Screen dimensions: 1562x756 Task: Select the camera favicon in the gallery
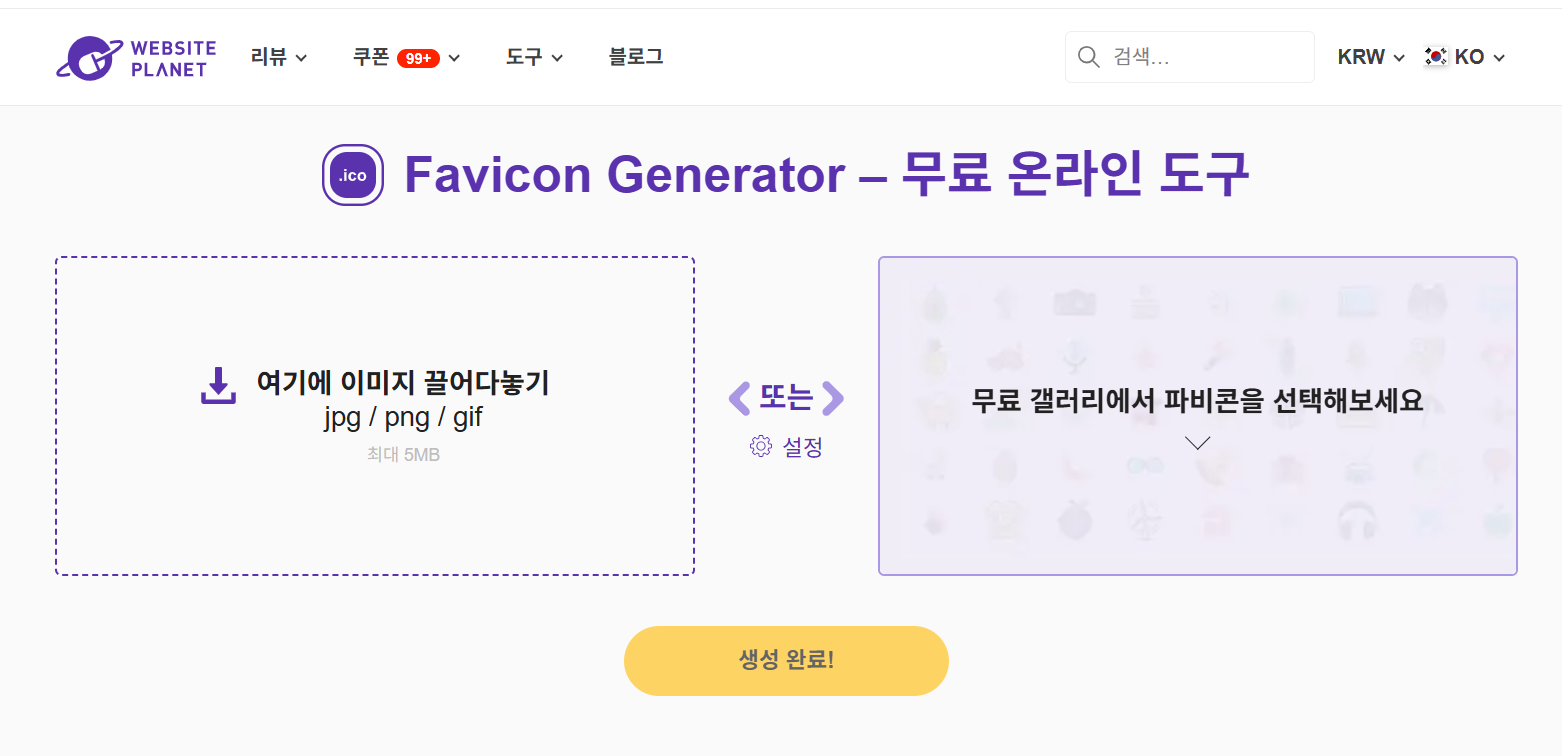coord(1076,302)
